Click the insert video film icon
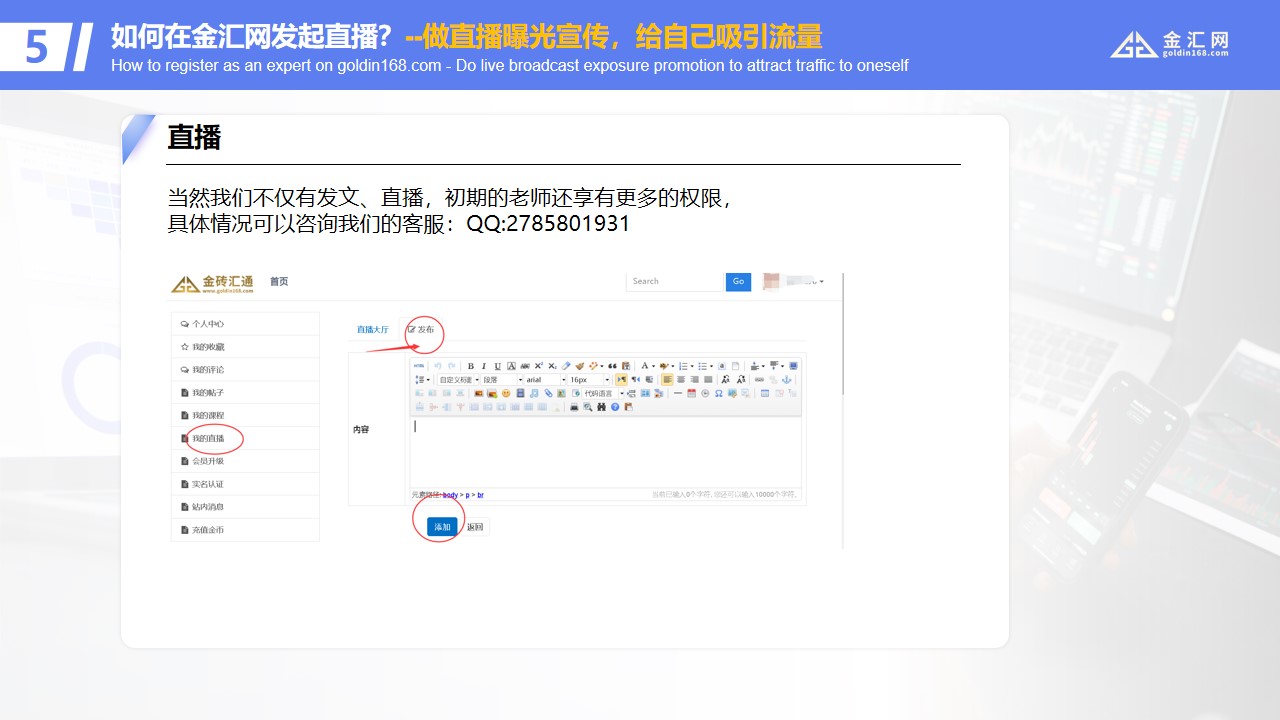The width and height of the screenshot is (1280, 720). click(x=520, y=393)
